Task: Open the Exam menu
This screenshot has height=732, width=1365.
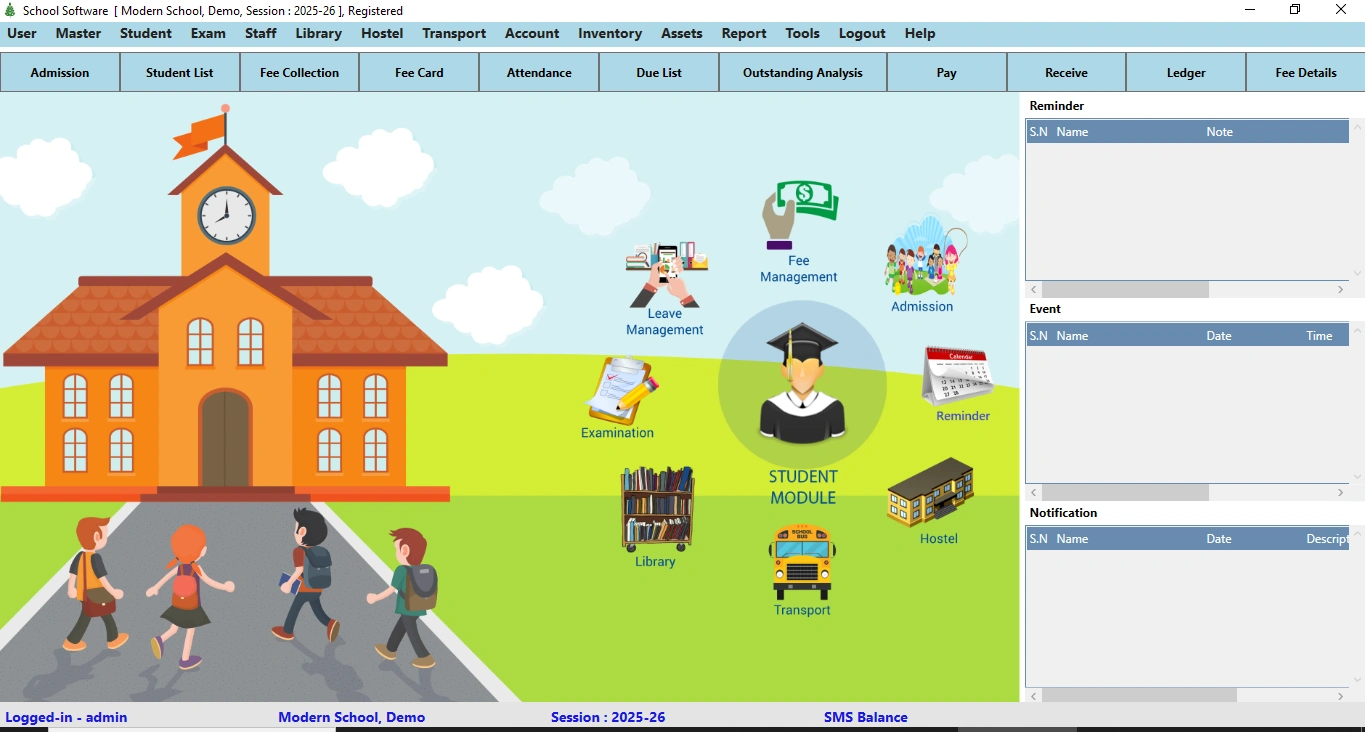Action: [208, 33]
